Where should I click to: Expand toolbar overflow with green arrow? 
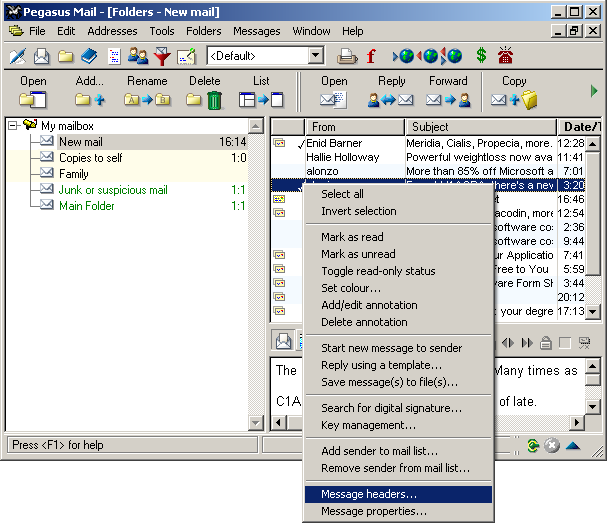[595, 91]
